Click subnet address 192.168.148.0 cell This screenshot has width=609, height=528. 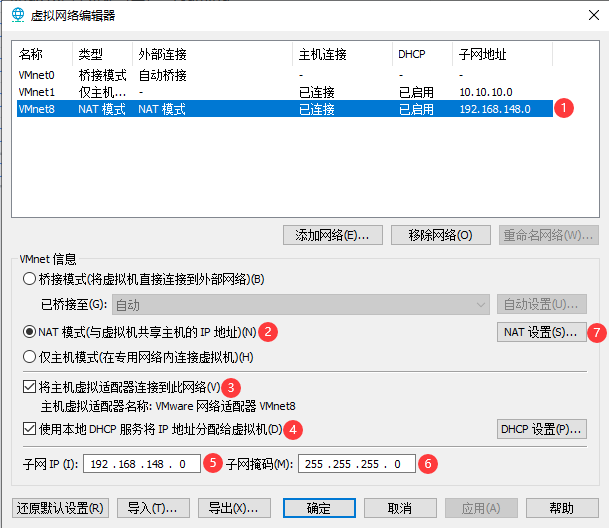click(495, 109)
